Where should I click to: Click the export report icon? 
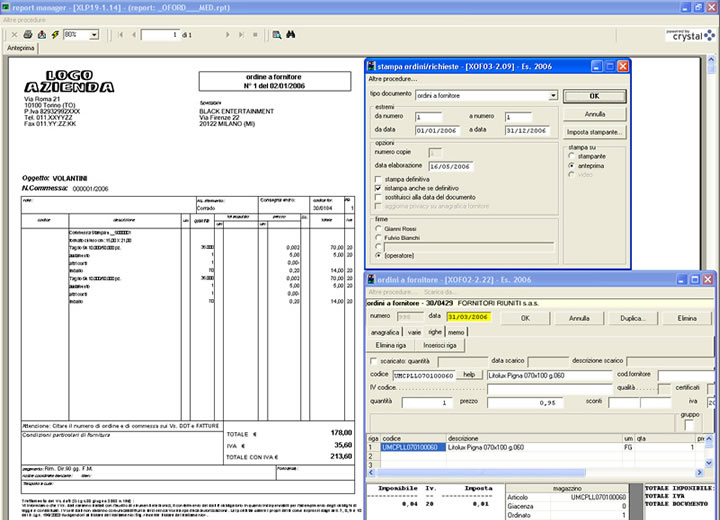click(41, 34)
